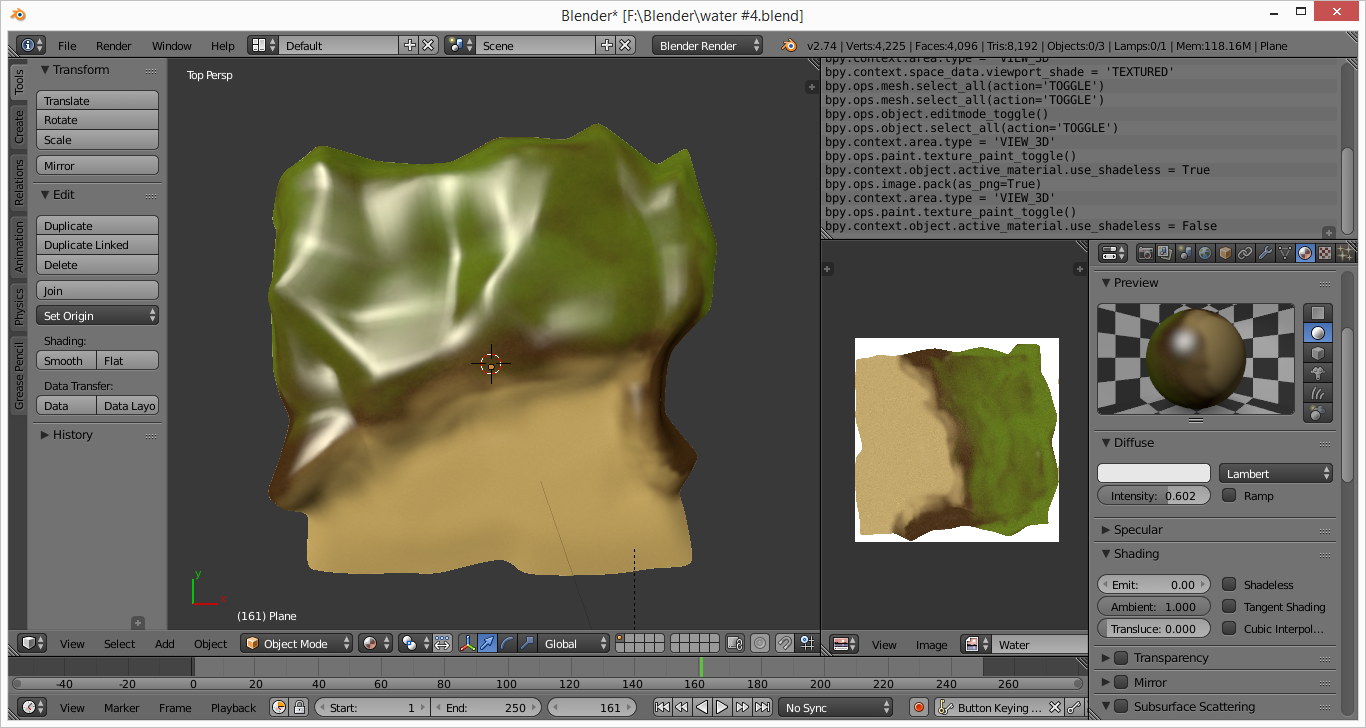This screenshot has height=728, width=1366.
Task: Open the Render properties camera icon
Action: 1147,252
